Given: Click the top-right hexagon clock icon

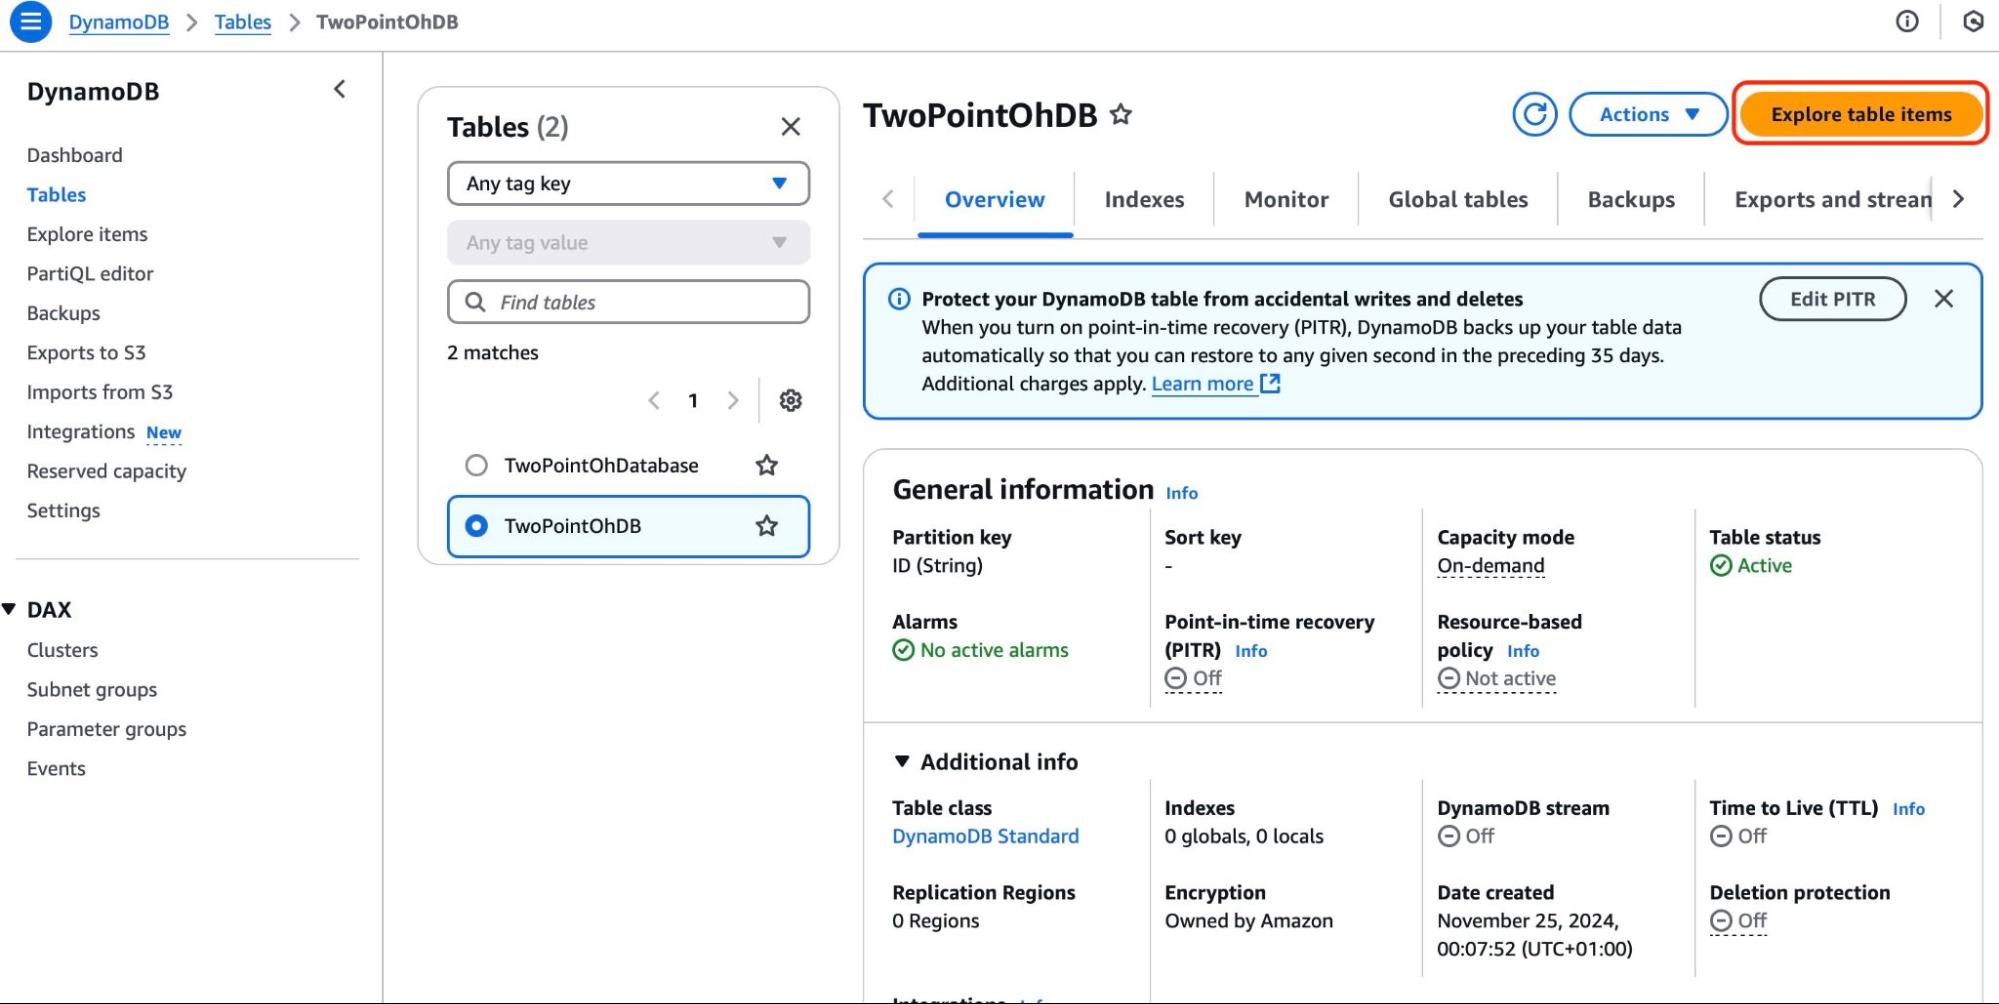Looking at the screenshot, I should click(1972, 21).
